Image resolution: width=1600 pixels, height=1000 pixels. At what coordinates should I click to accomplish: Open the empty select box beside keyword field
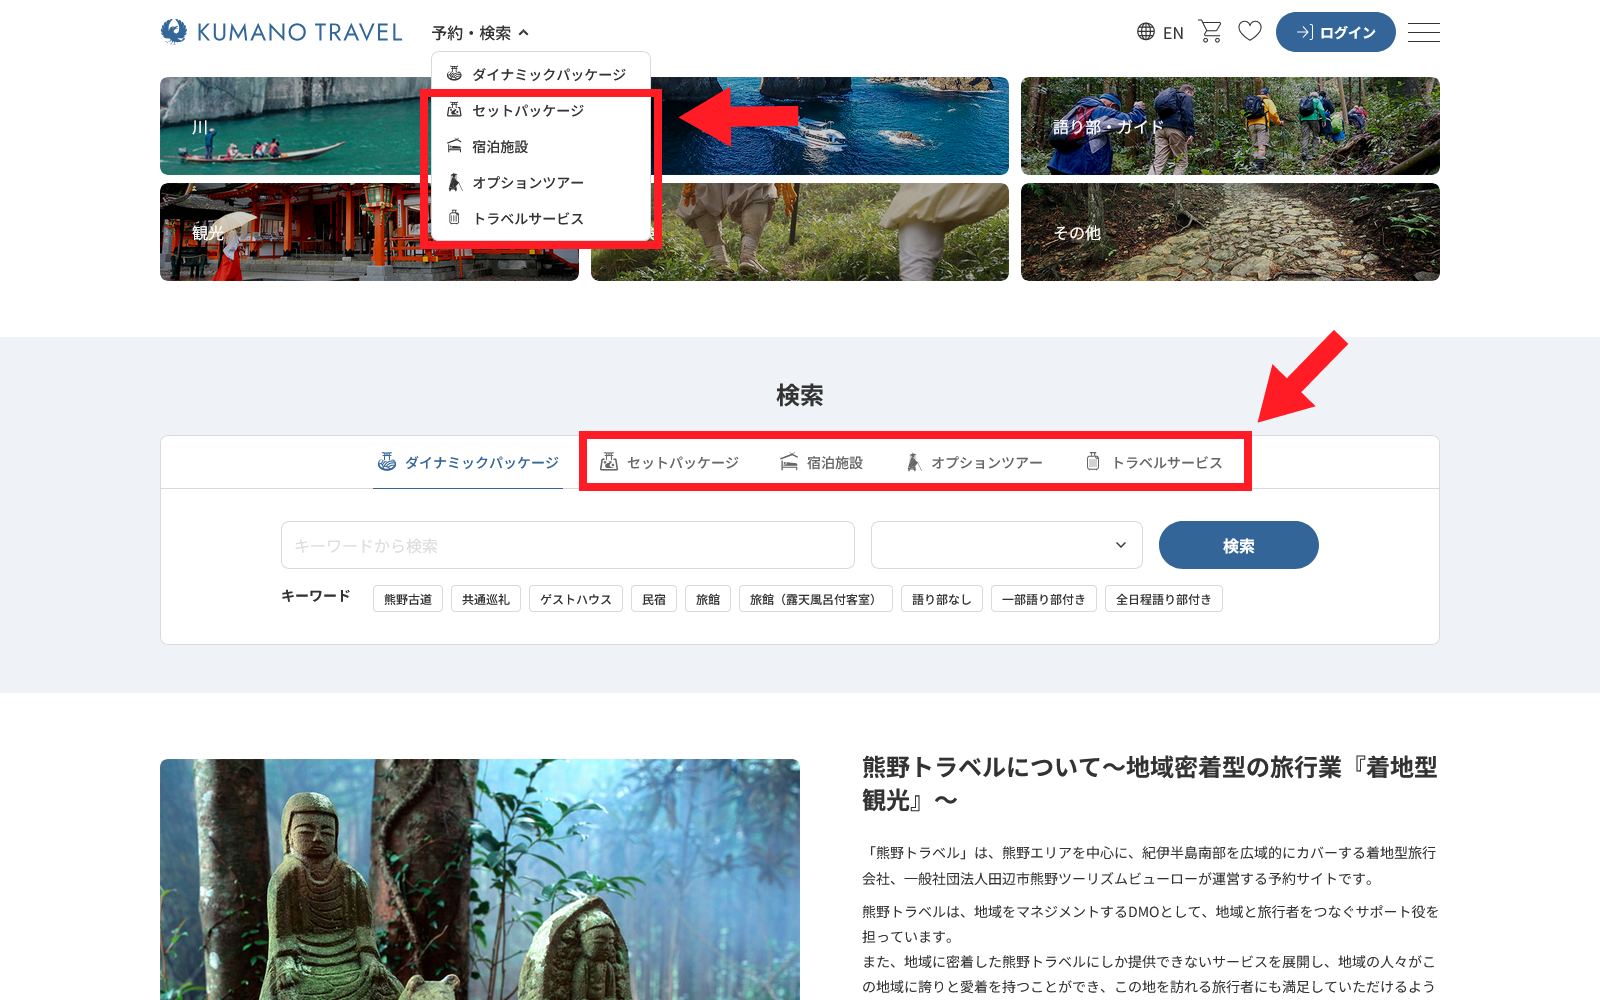[x=1006, y=545]
